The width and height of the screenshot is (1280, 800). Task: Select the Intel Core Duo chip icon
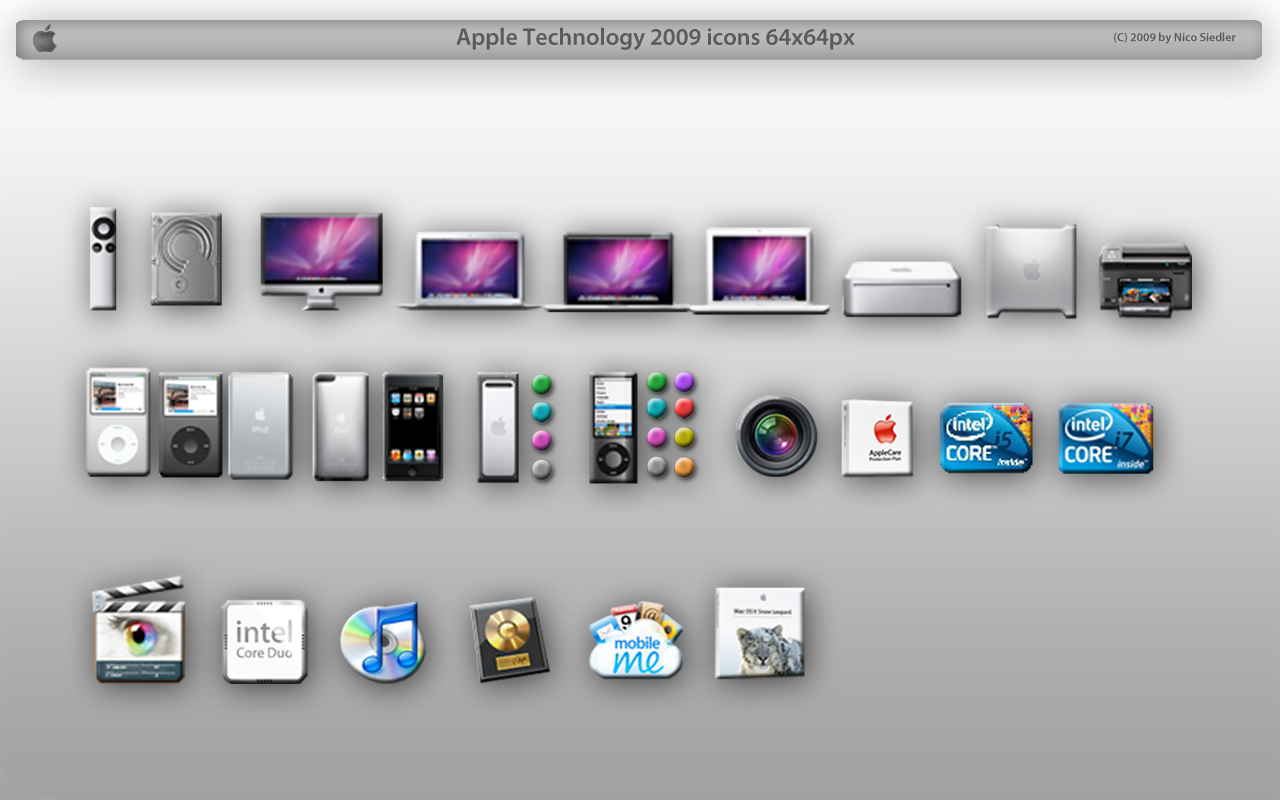tap(263, 640)
